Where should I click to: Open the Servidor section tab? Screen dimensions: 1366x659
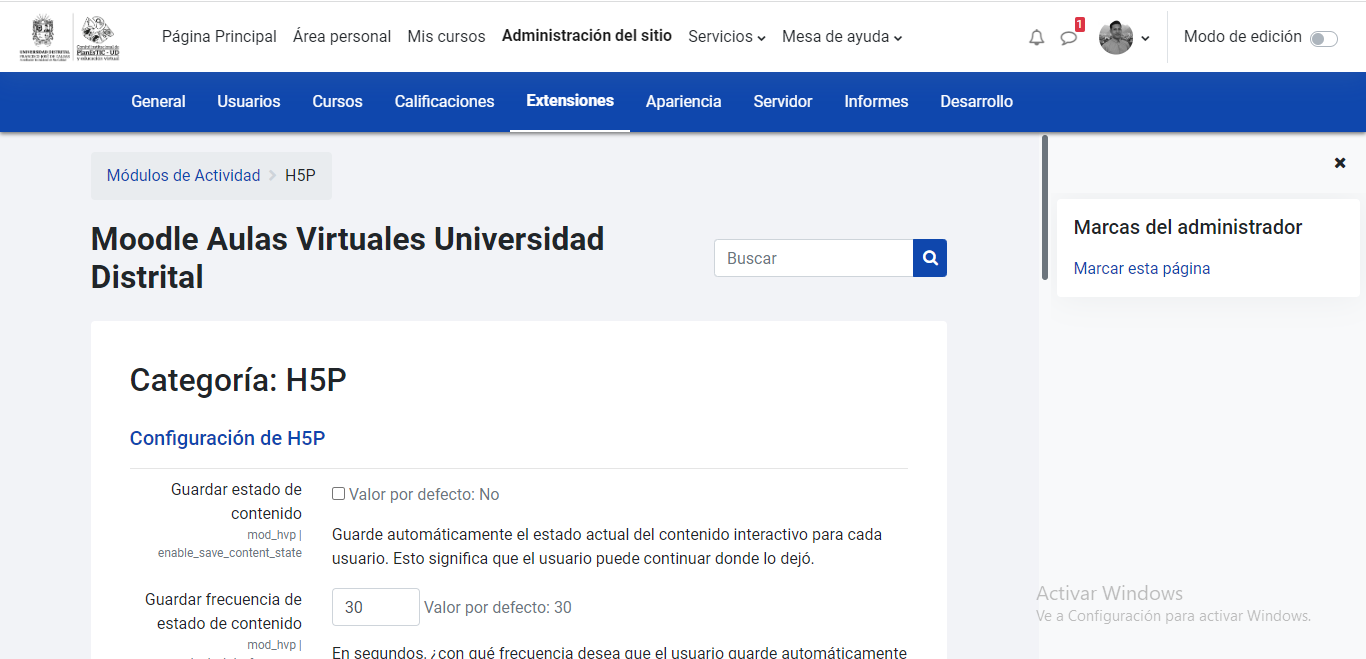pyautogui.click(x=783, y=101)
